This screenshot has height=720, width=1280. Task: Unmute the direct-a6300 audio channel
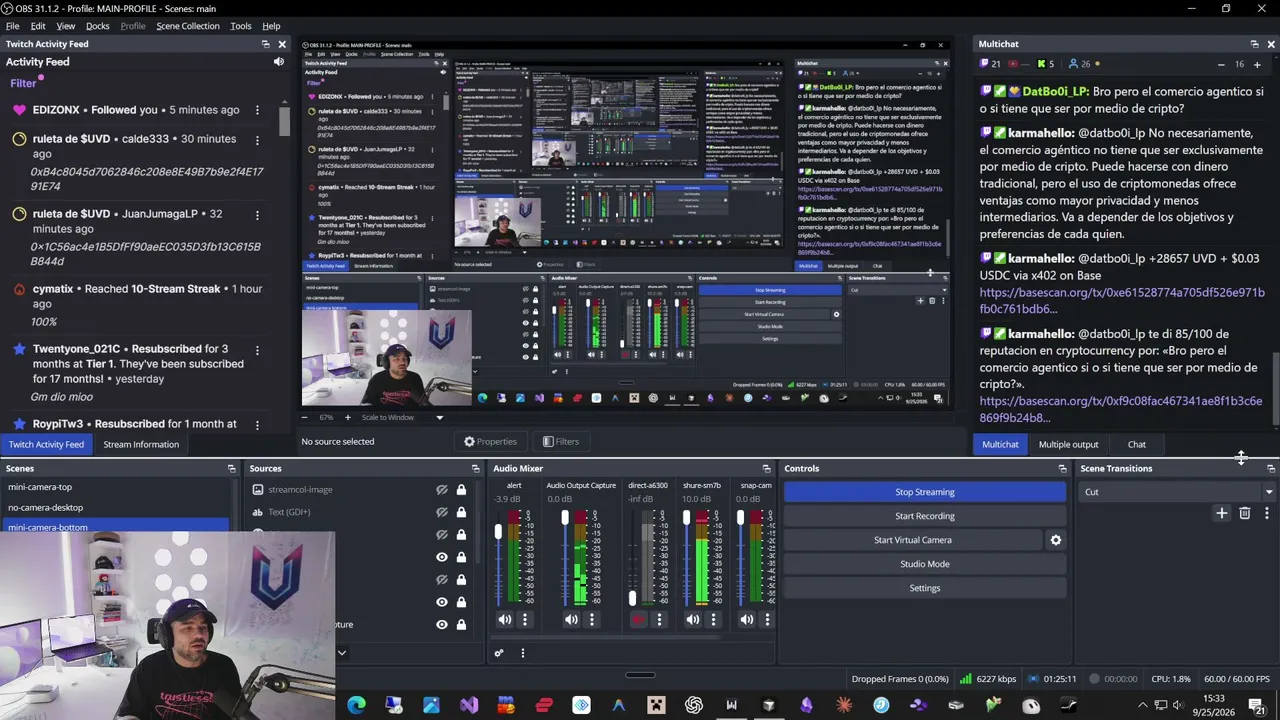[x=638, y=620]
